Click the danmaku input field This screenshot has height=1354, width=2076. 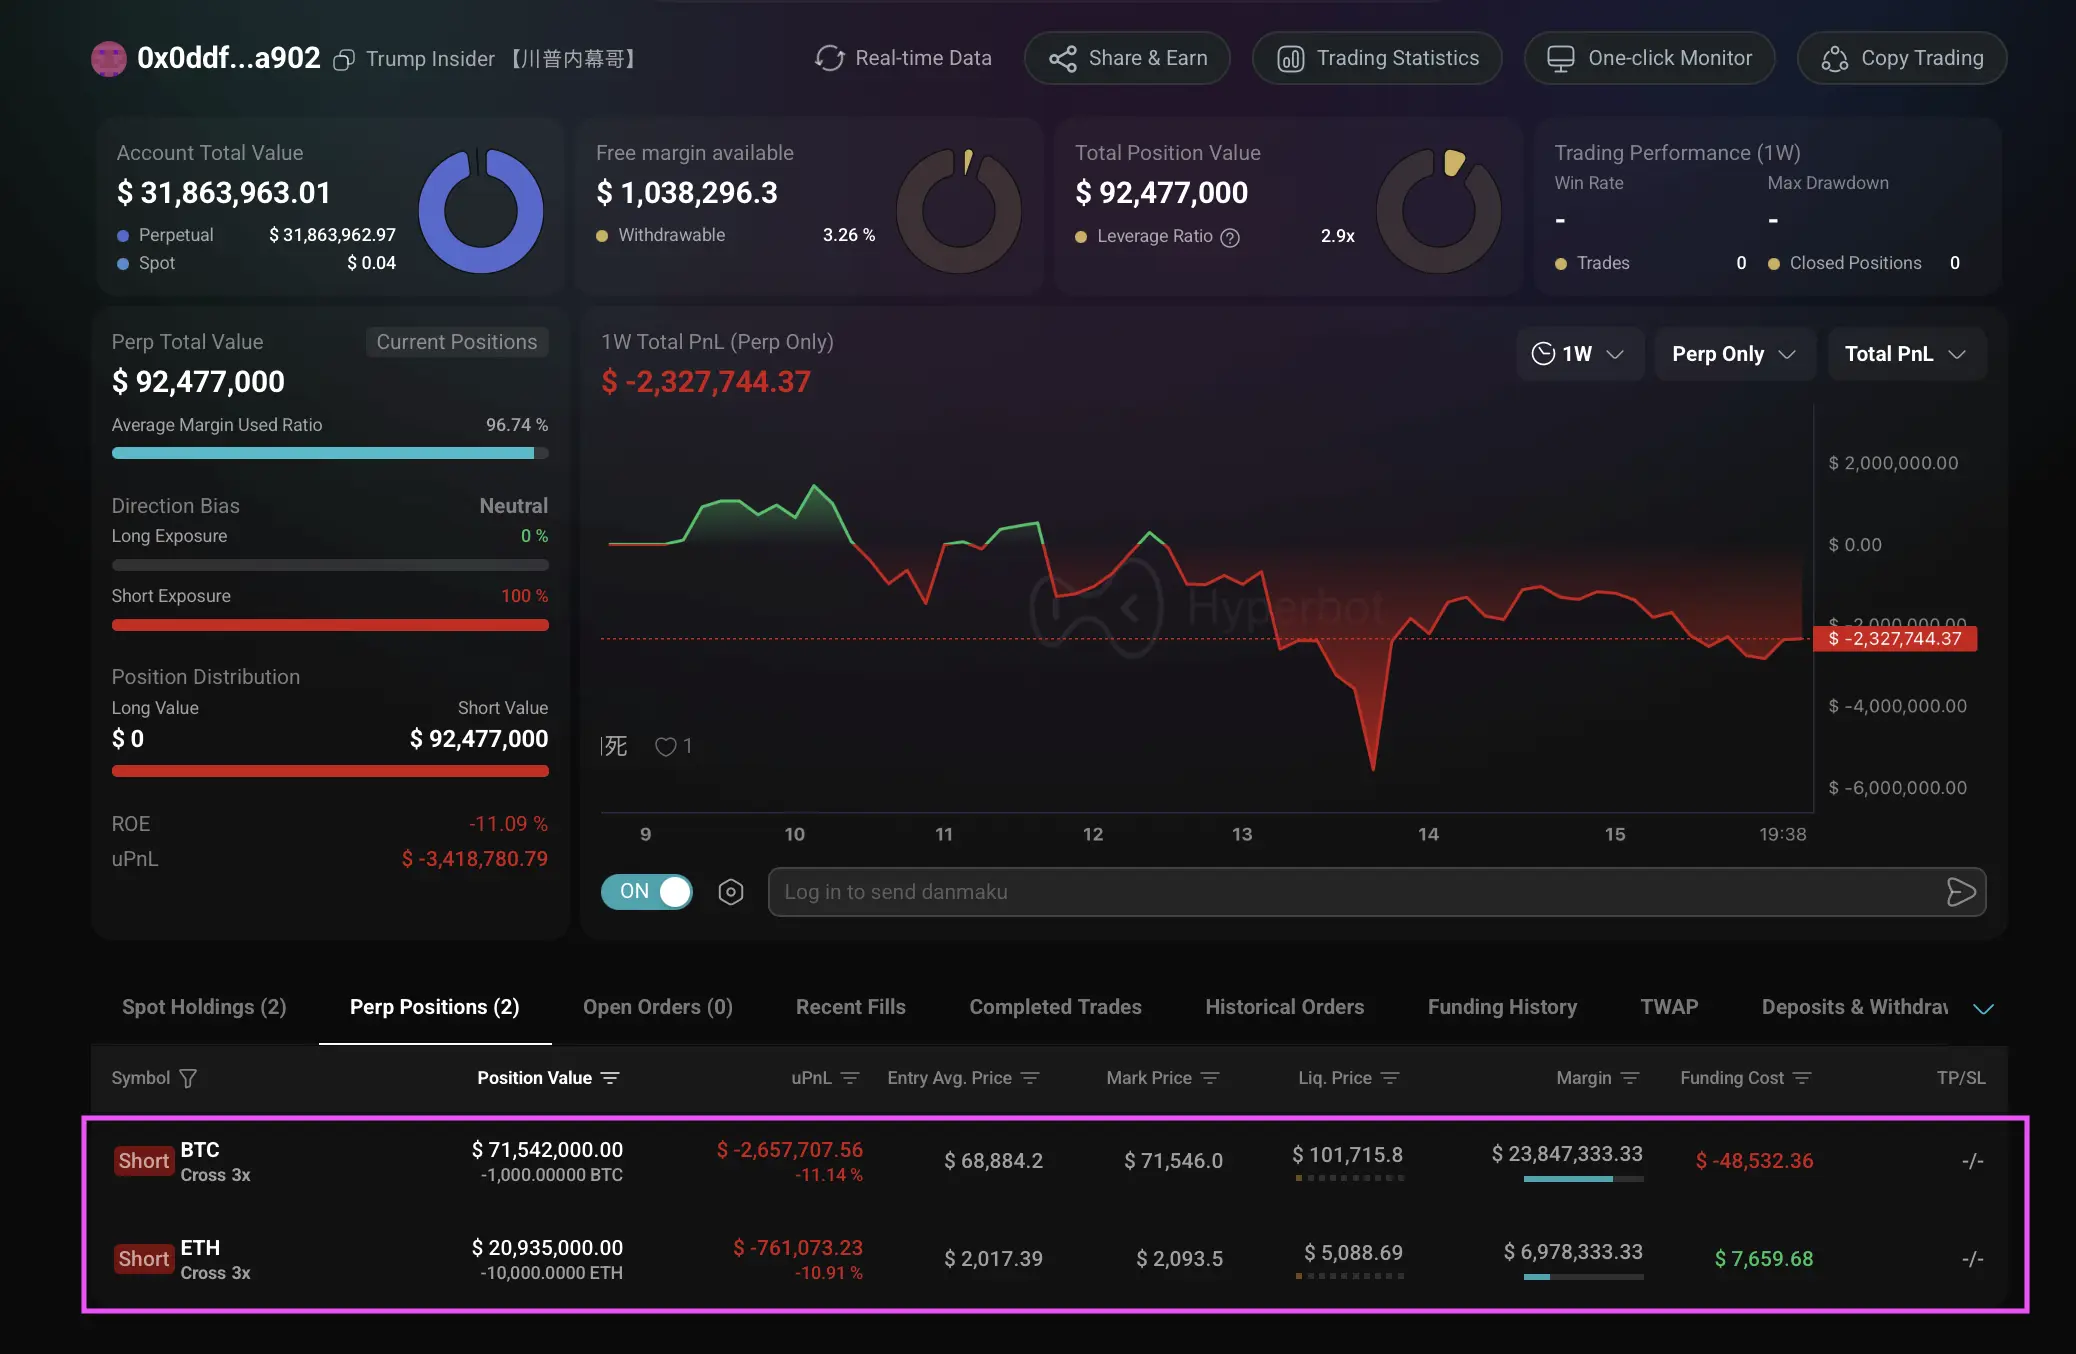1350,892
